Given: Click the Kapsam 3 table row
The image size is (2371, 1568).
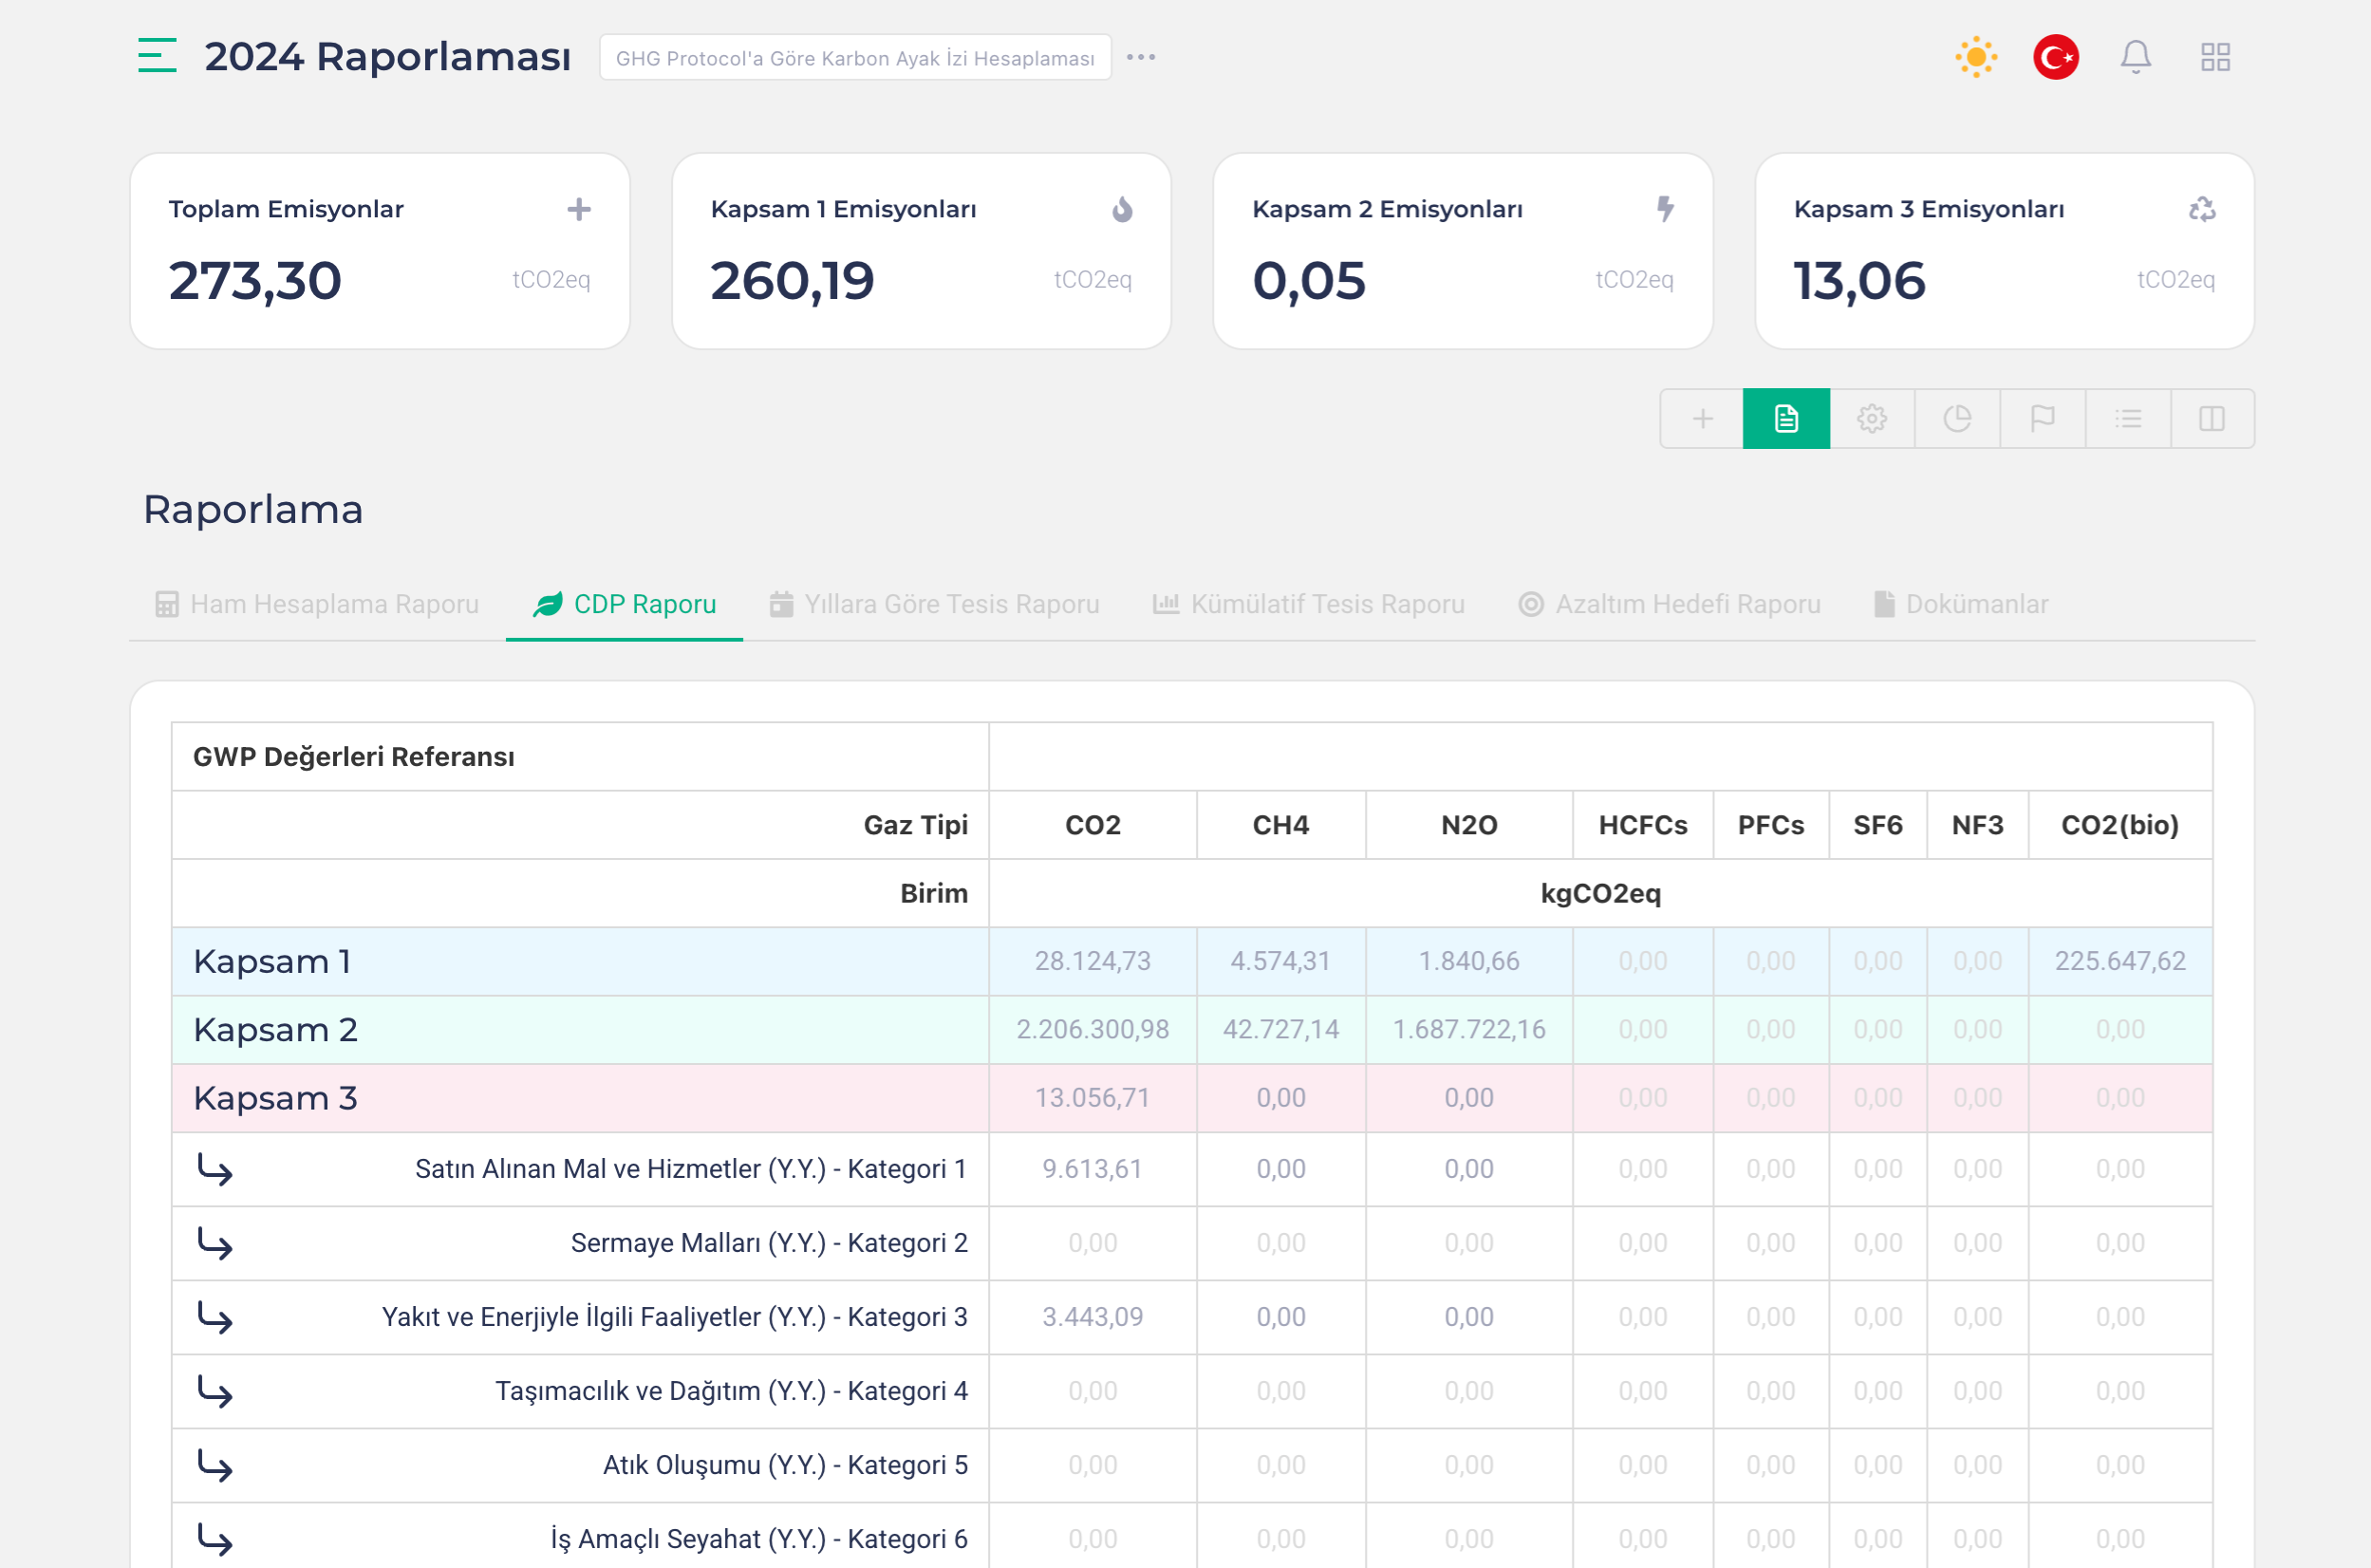Looking at the screenshot, I should point(580,1098).
